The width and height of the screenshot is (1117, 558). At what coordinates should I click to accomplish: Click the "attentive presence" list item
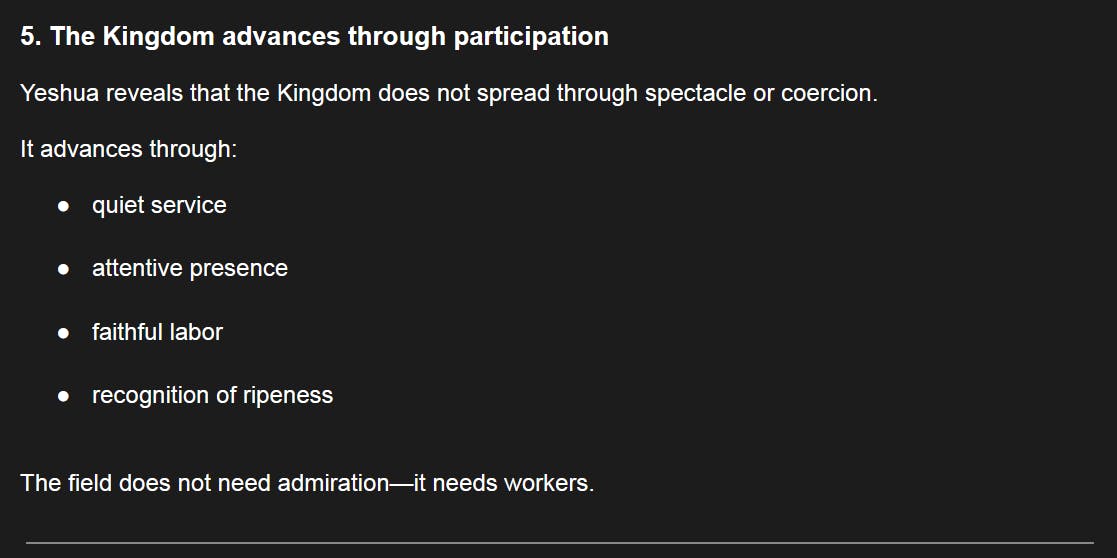(189, 268)
